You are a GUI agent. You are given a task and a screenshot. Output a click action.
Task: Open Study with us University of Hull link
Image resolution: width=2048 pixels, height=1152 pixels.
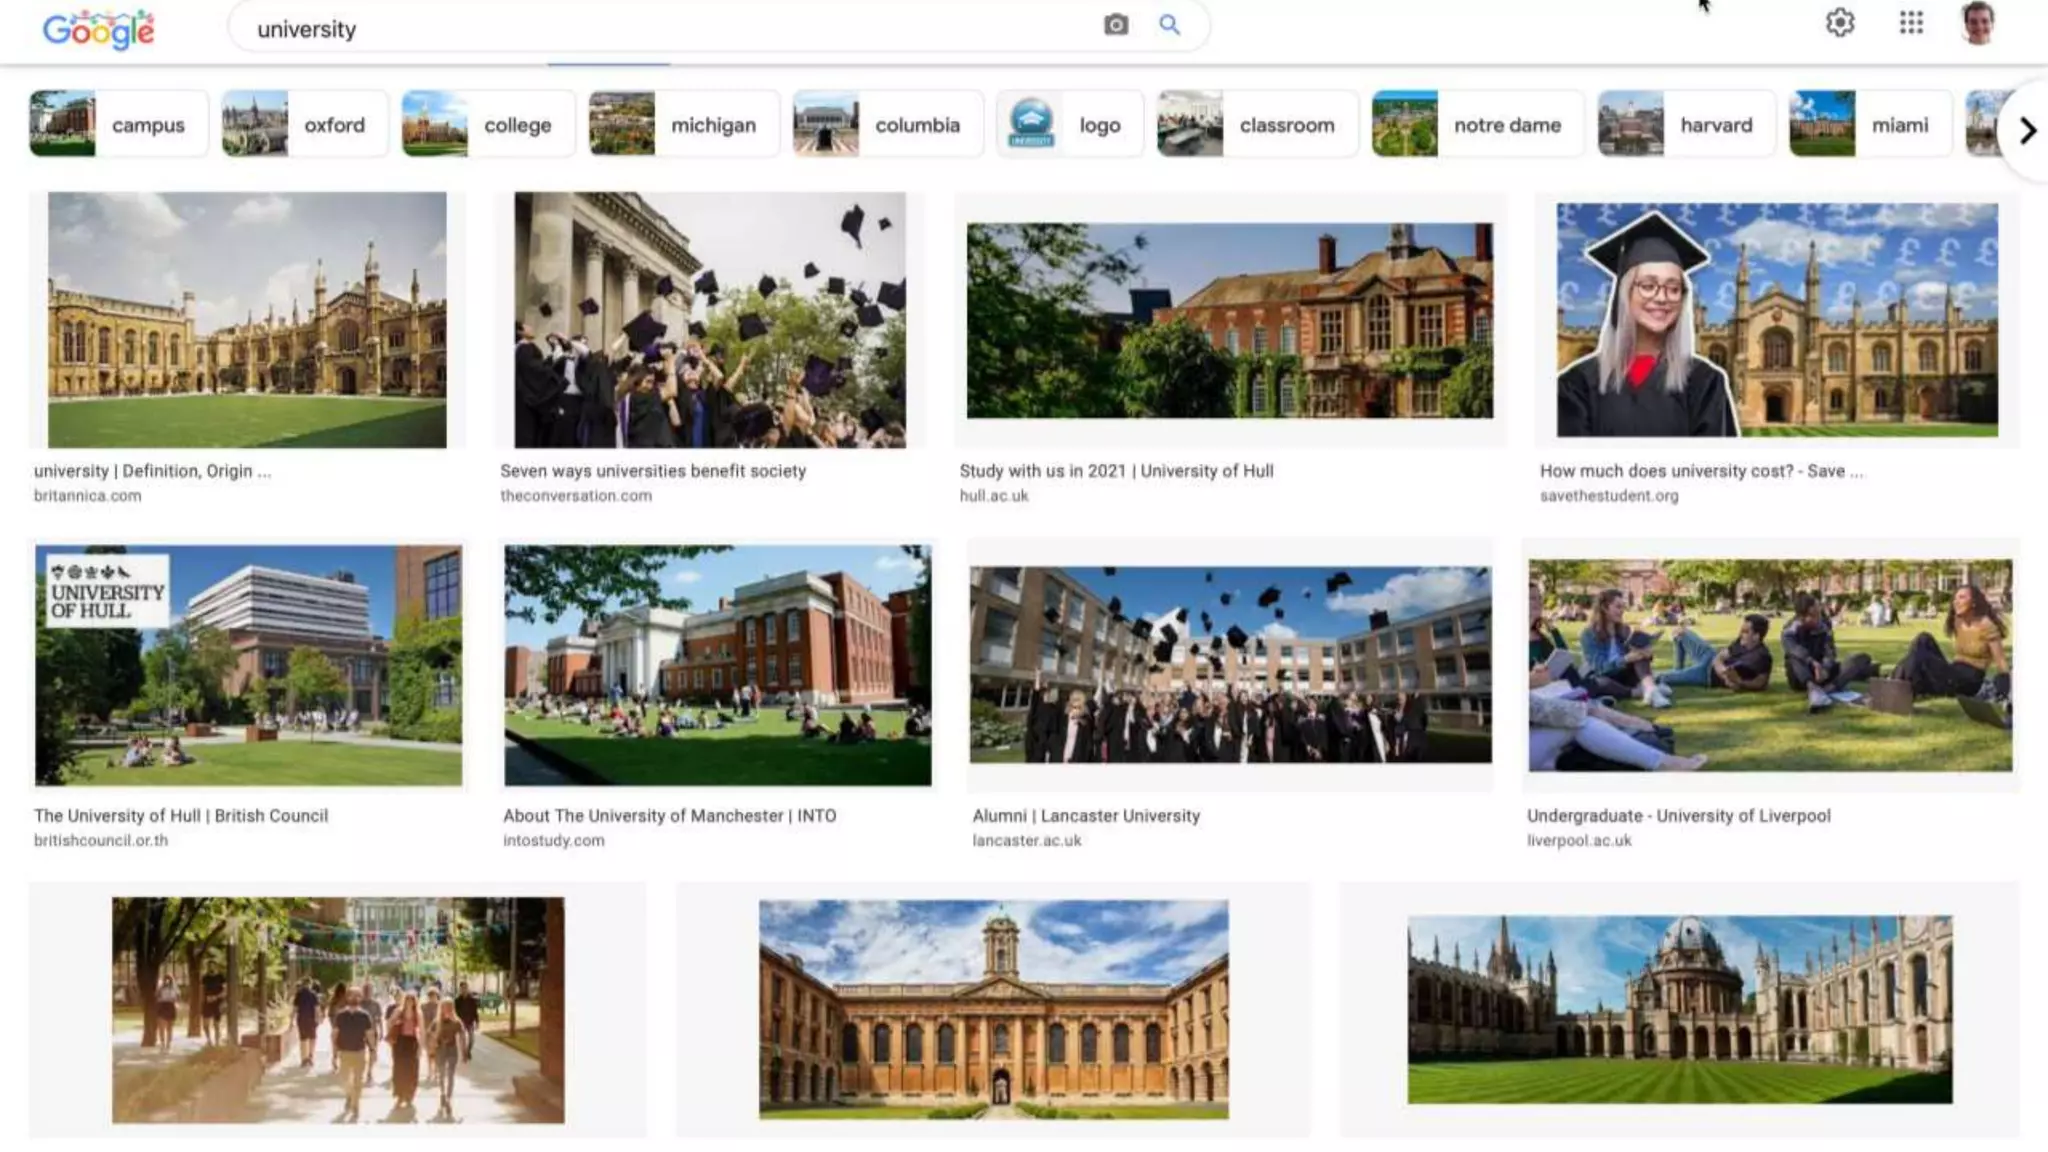tap(1116, 471)
